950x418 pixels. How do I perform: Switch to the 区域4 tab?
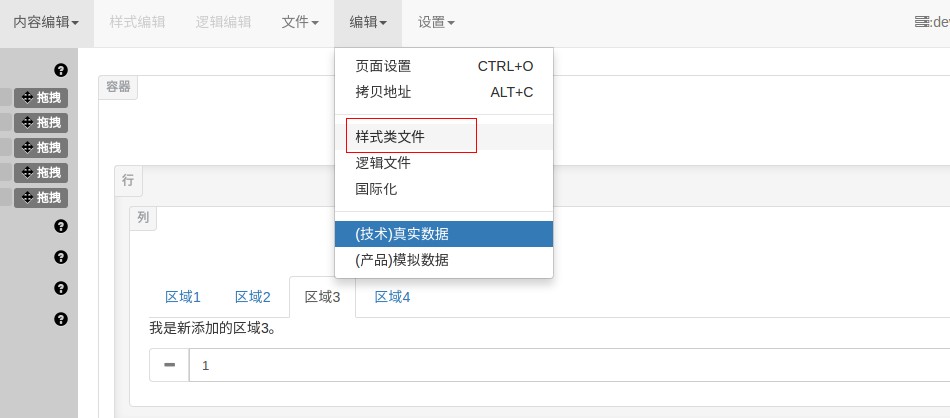392,297
